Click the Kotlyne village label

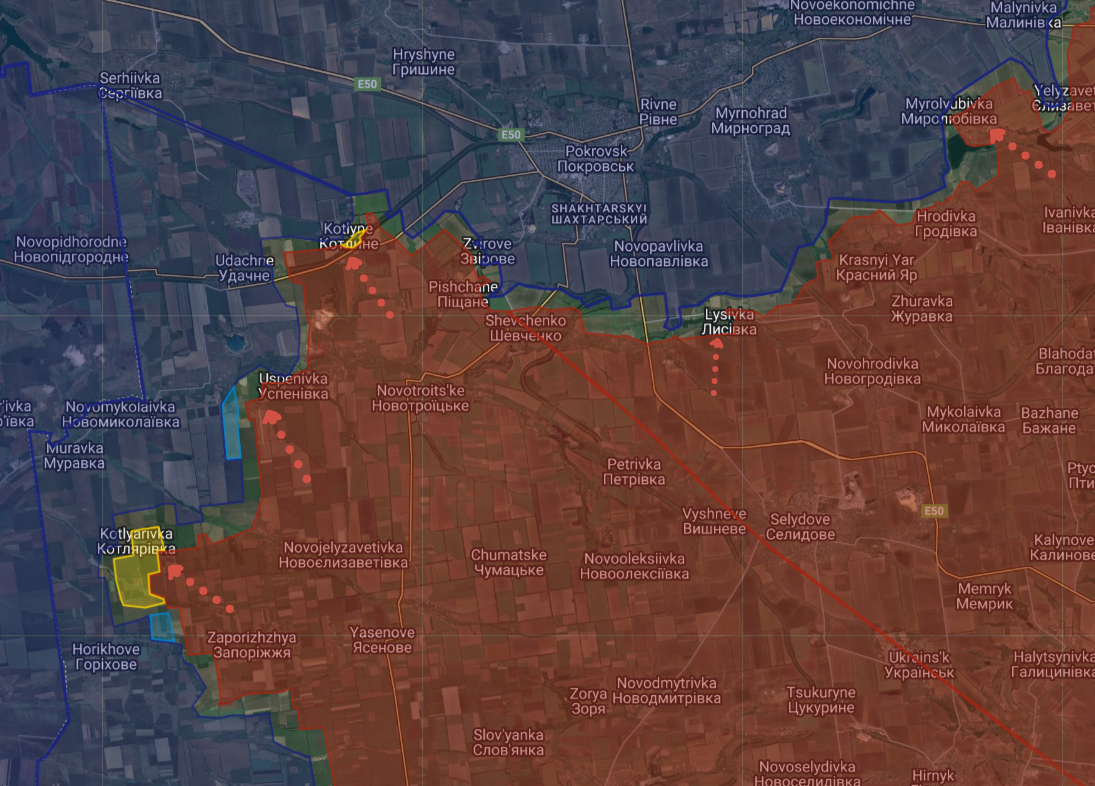(348, 236)
